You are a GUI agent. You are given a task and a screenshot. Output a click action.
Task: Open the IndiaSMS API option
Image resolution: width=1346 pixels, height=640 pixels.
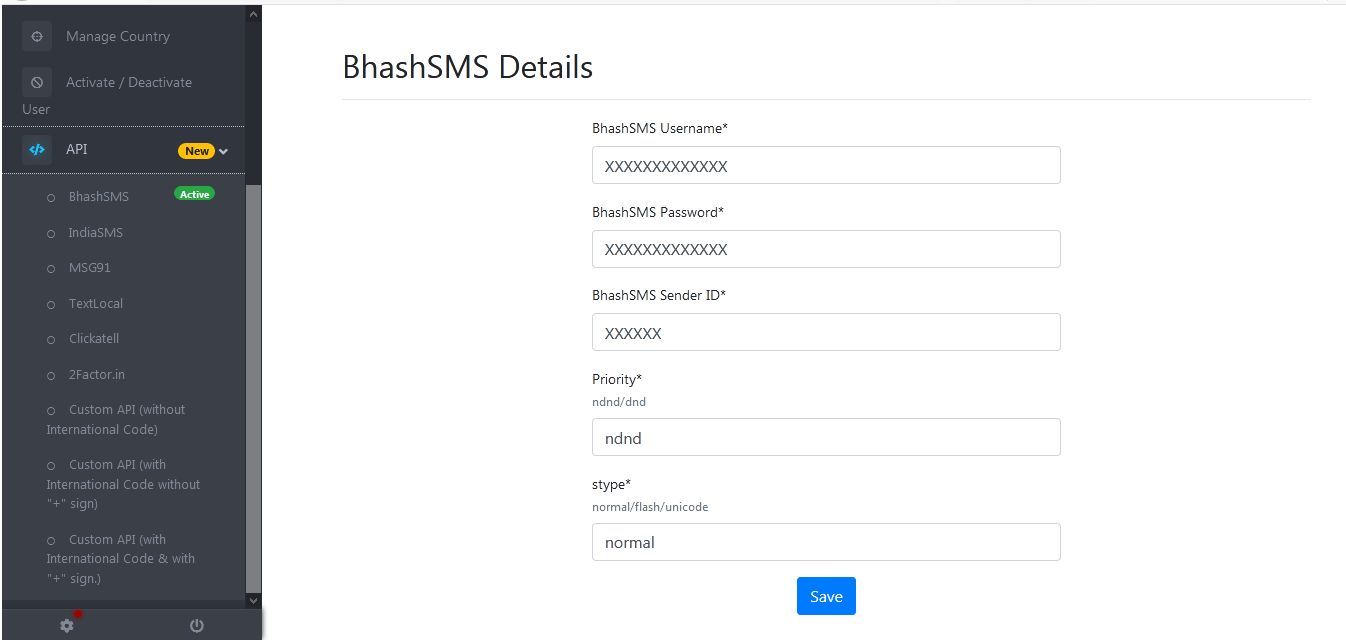click(x=95, y=233)
